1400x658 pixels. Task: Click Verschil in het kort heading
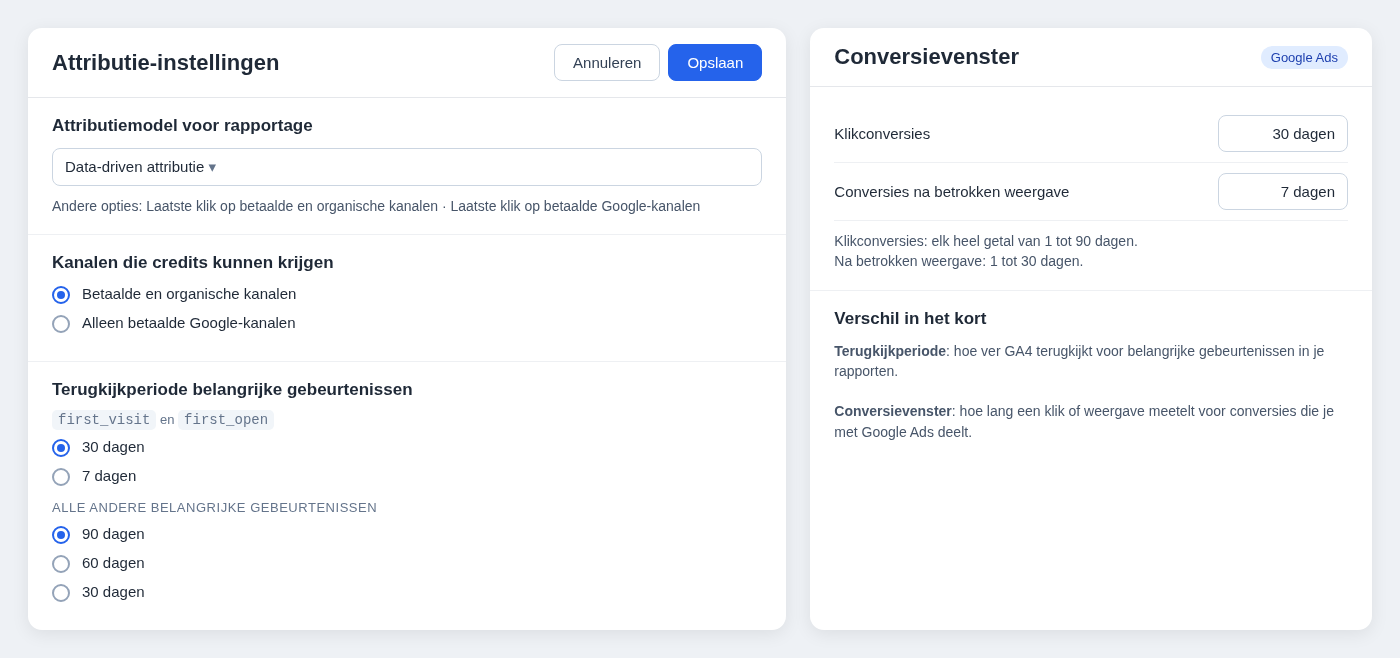point(910,319)
